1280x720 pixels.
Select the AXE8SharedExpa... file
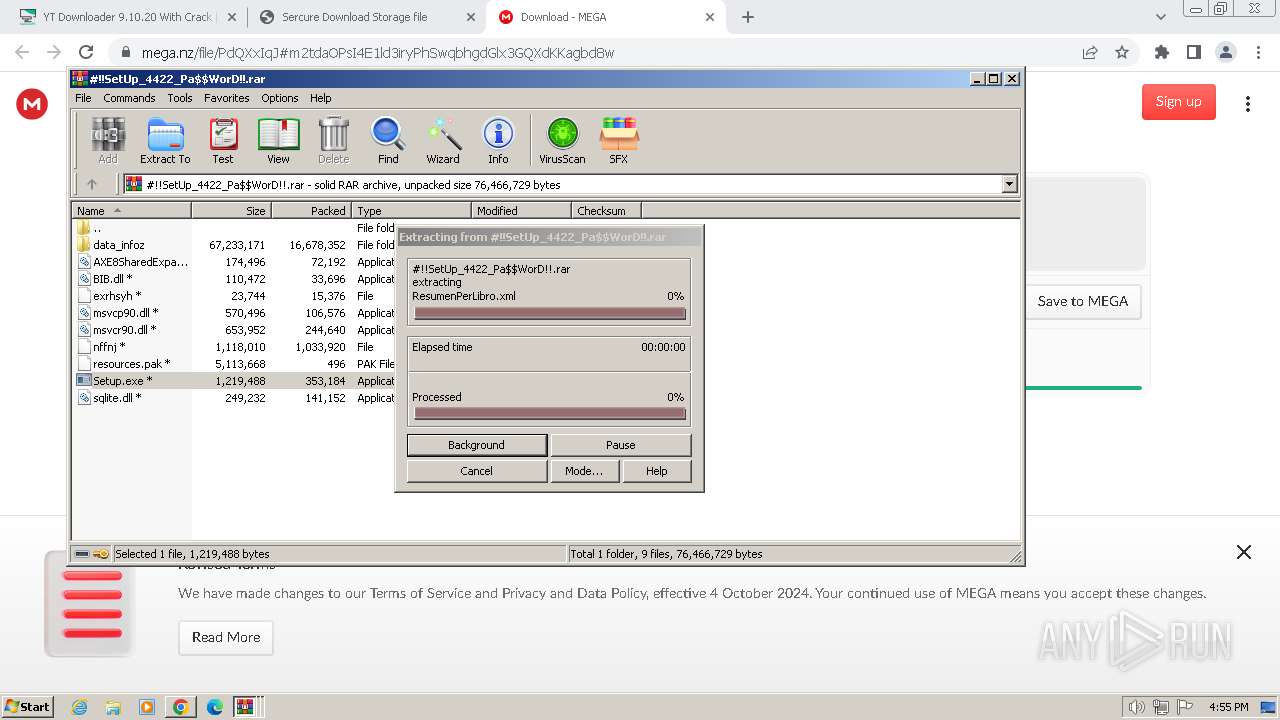pos(132,262)
